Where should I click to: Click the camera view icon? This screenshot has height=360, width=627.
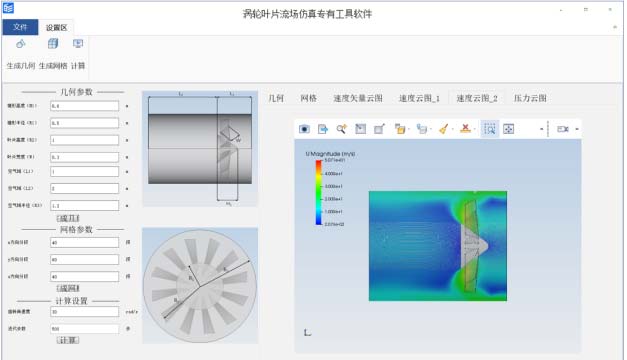click(563, 129)
